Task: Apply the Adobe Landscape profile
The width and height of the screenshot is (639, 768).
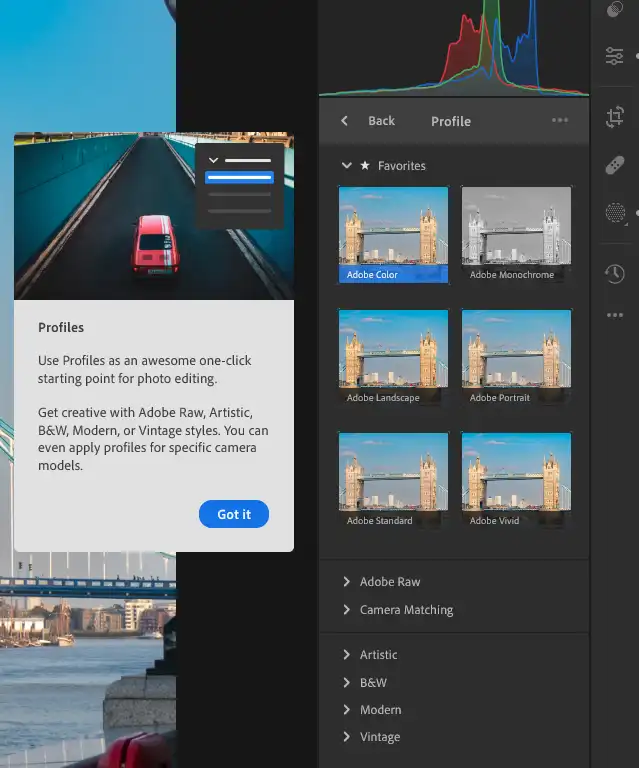Action: click(x=393, y=358)
